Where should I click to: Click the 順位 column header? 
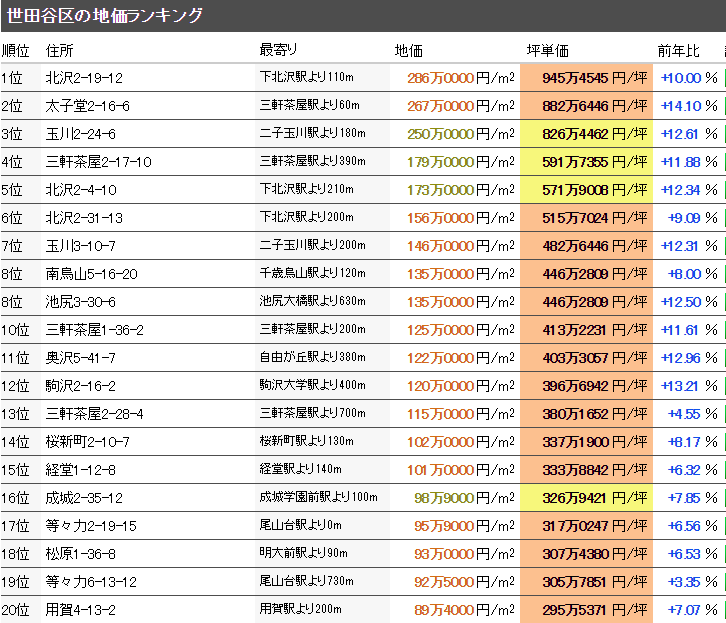point(16,51)
